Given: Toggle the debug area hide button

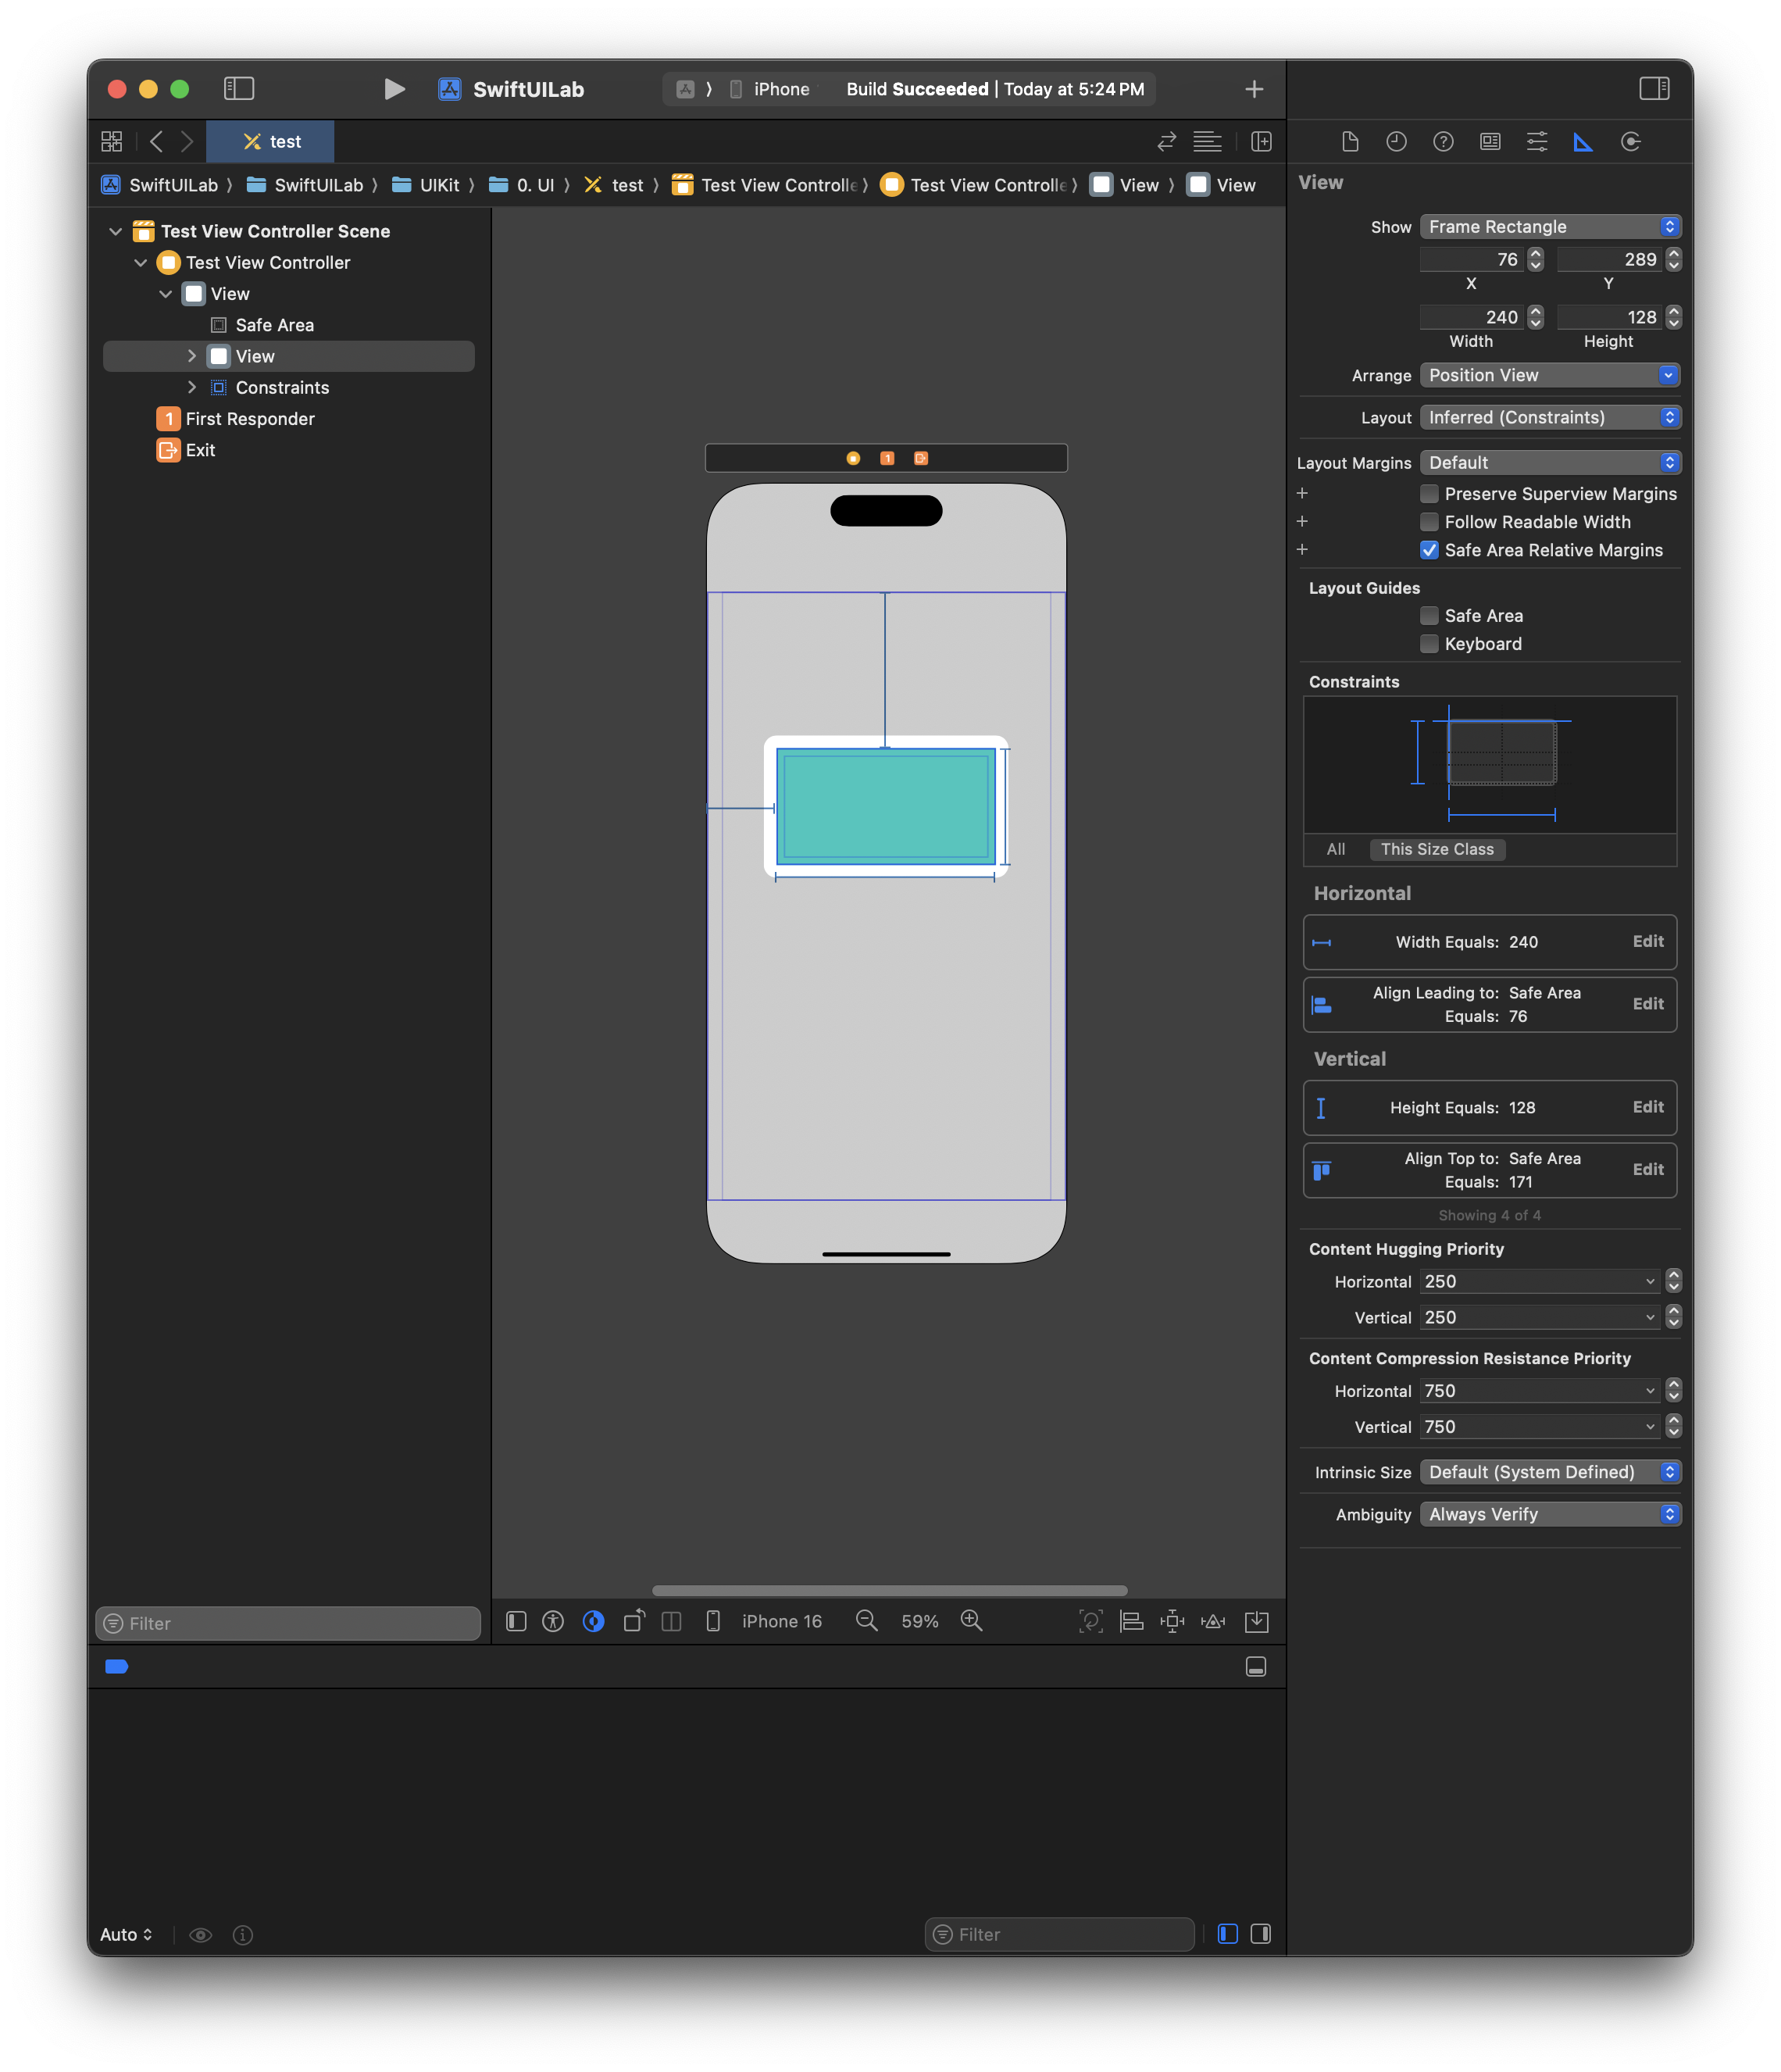Looking at the screenshot, I should pyautogui.click(x=1256, y=1666).
